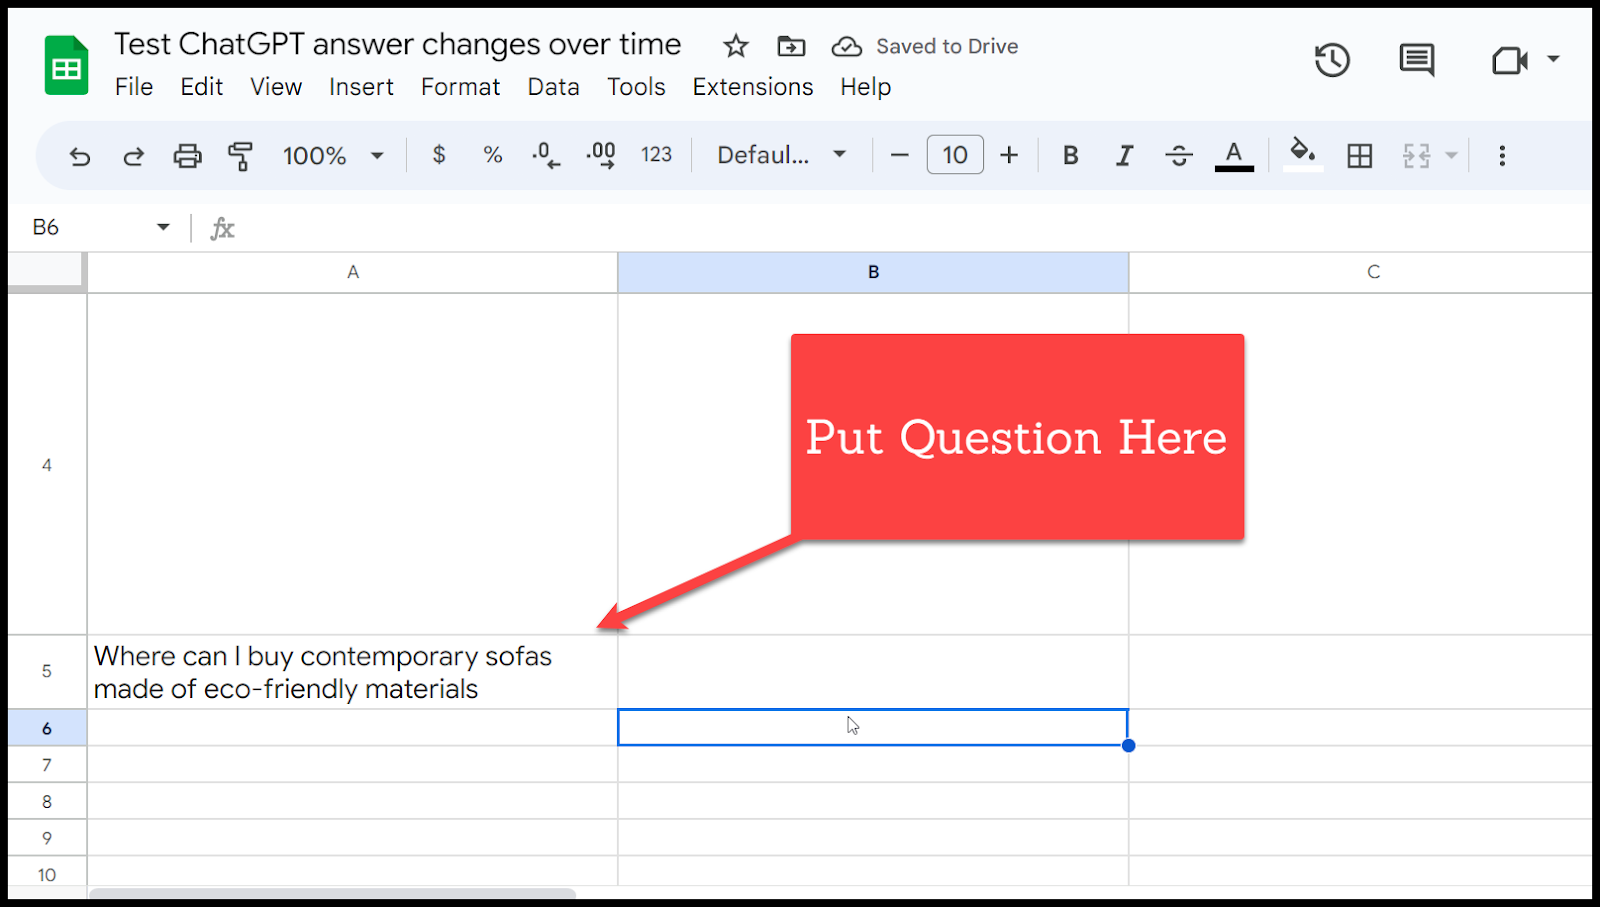Open the Data menu
This screenshot has width=1600, height=907.
tap(553, 87)
